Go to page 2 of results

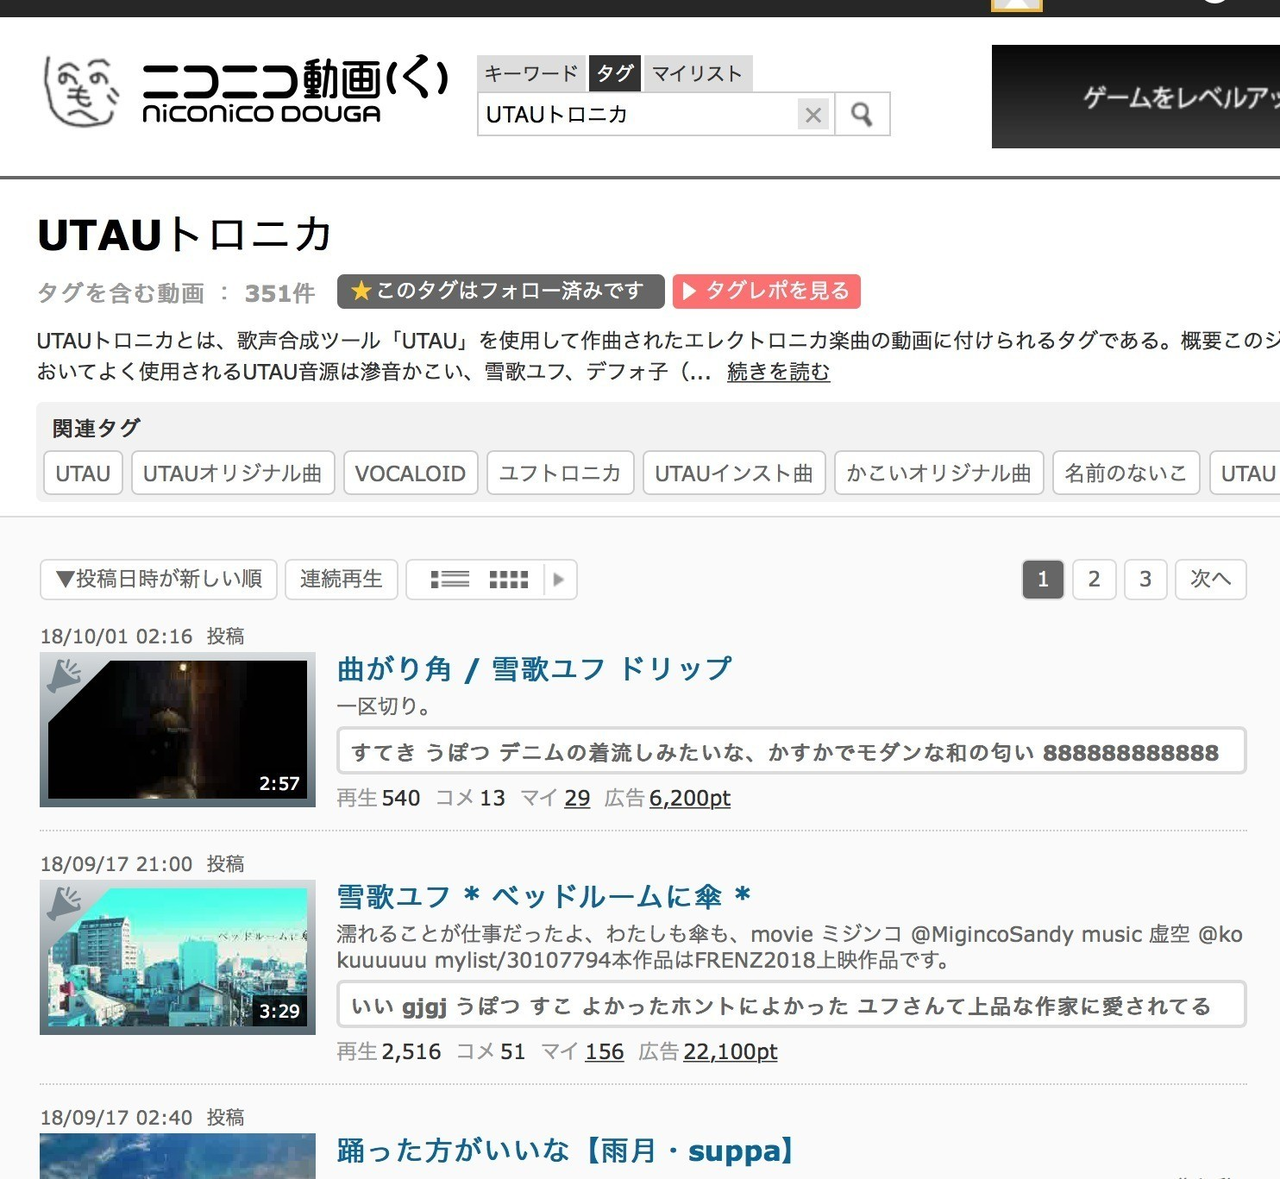1094,579
